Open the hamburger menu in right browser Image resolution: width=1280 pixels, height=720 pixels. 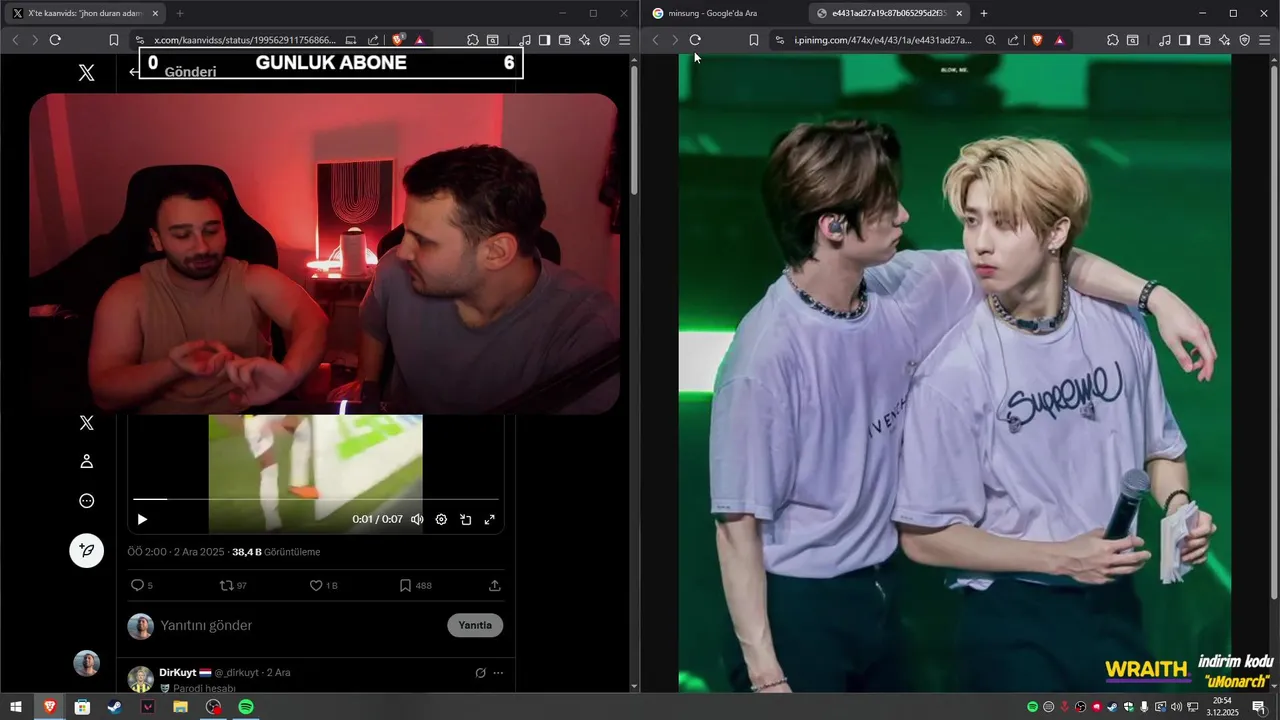click(1264, 40)
